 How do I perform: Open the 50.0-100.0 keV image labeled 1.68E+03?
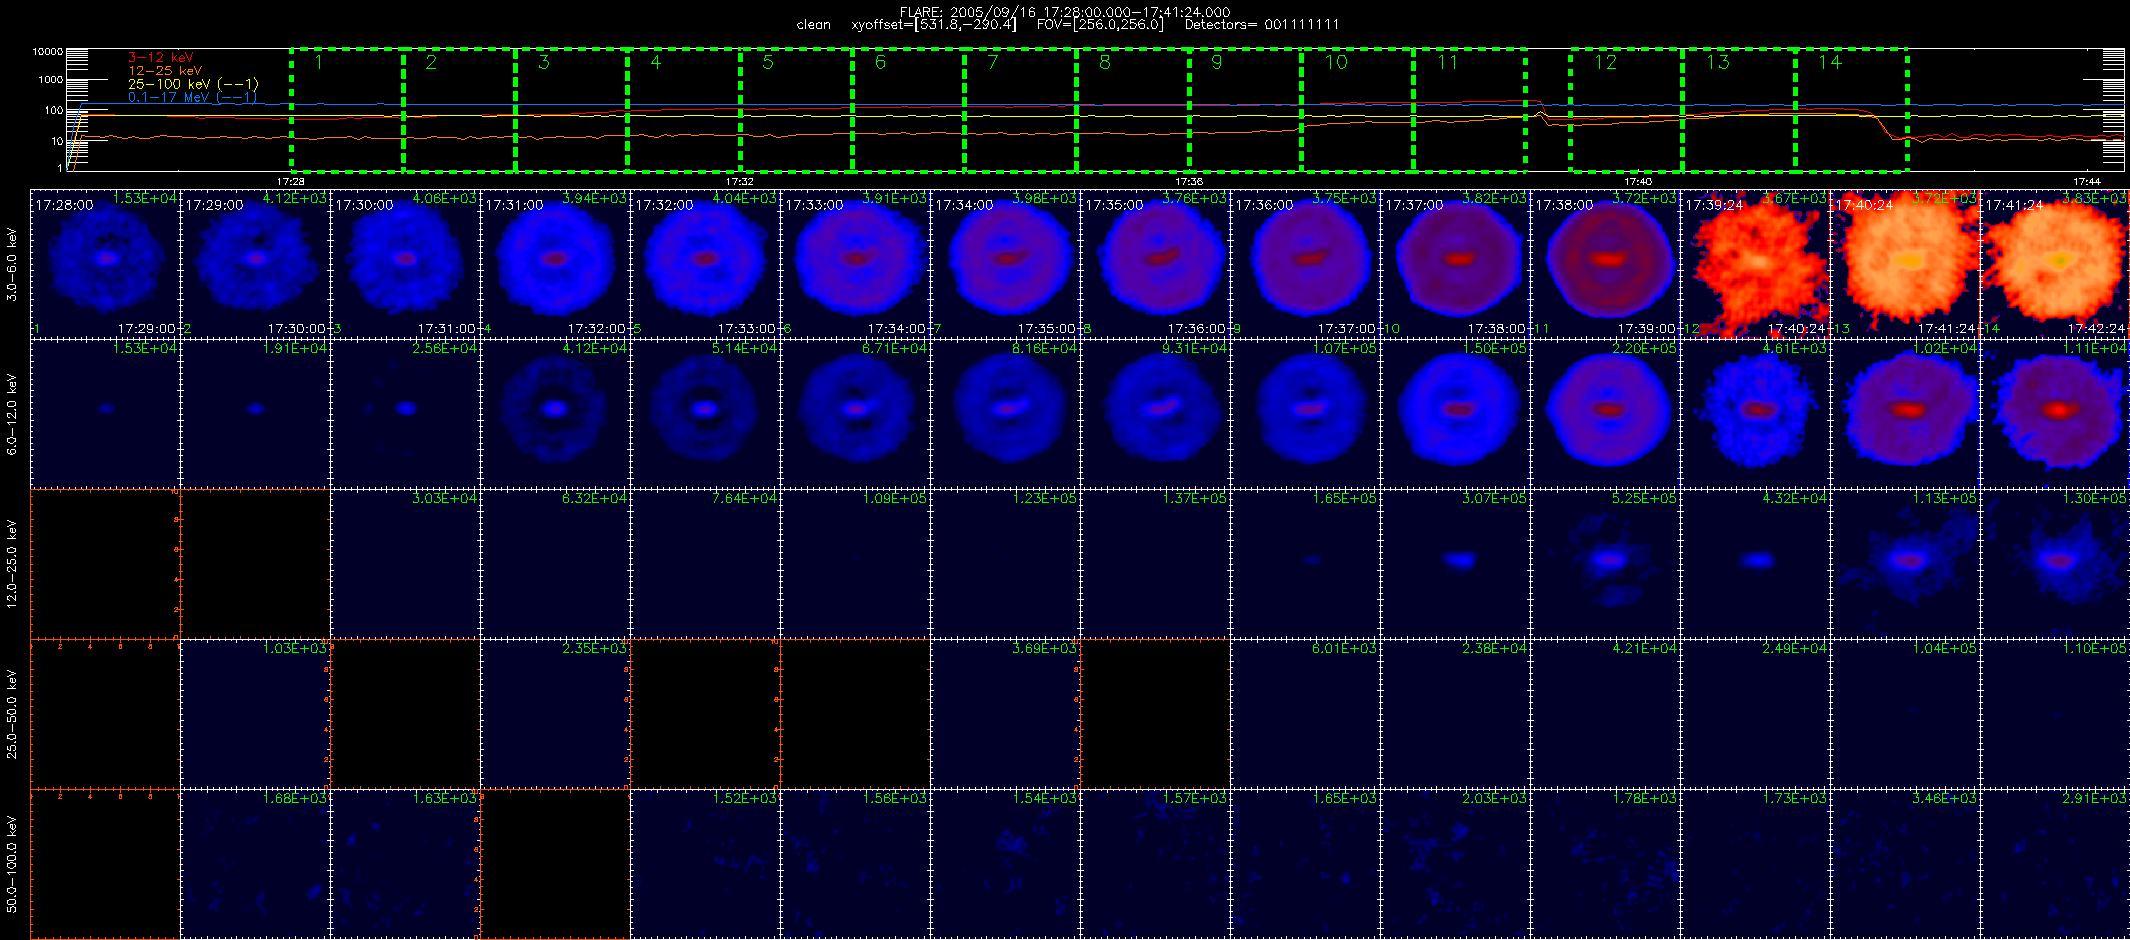tap(255, 864)
